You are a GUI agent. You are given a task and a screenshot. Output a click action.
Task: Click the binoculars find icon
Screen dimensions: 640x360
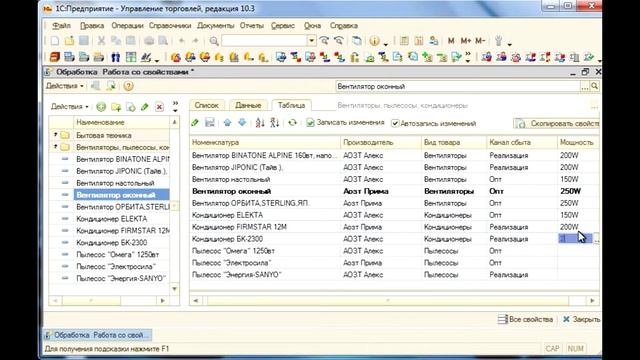pyautogui.click(x=116, y=57)
